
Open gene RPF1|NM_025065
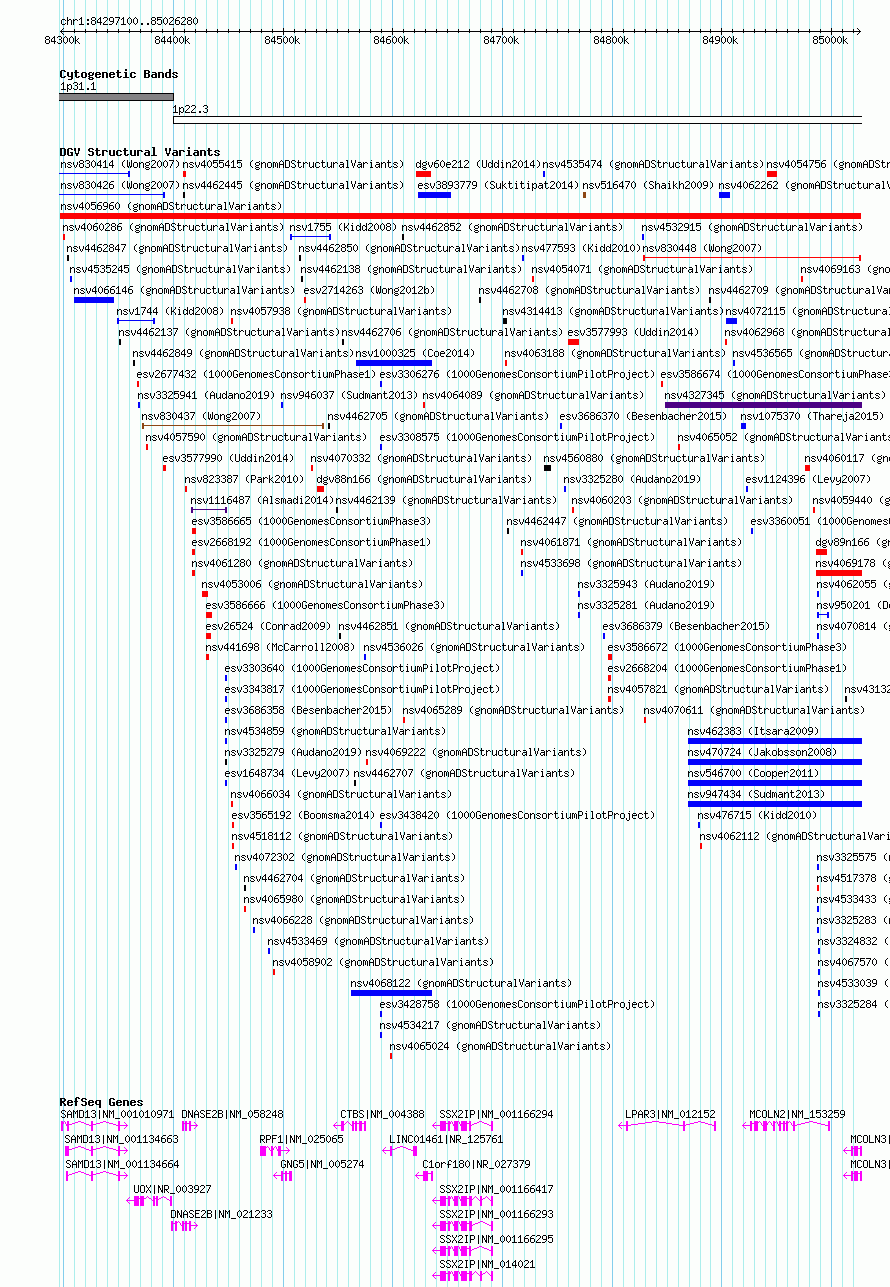[x=301, y=1139]
